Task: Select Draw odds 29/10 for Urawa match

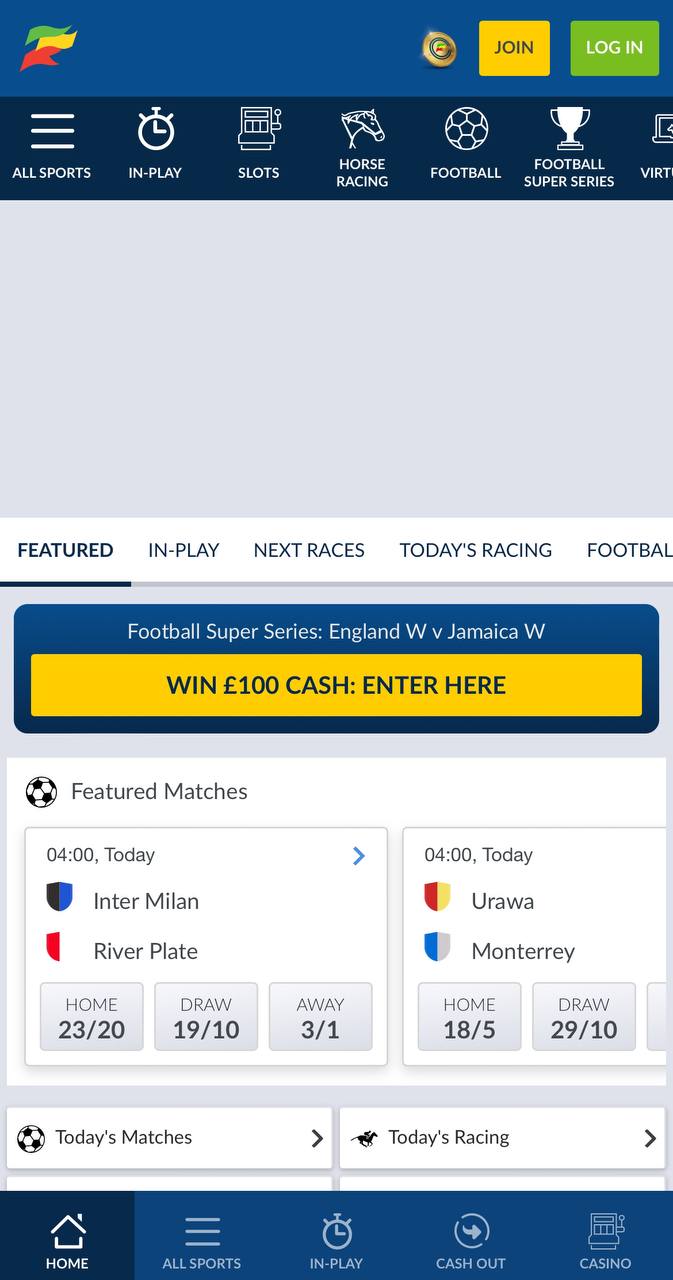Action: [584, 1017]
